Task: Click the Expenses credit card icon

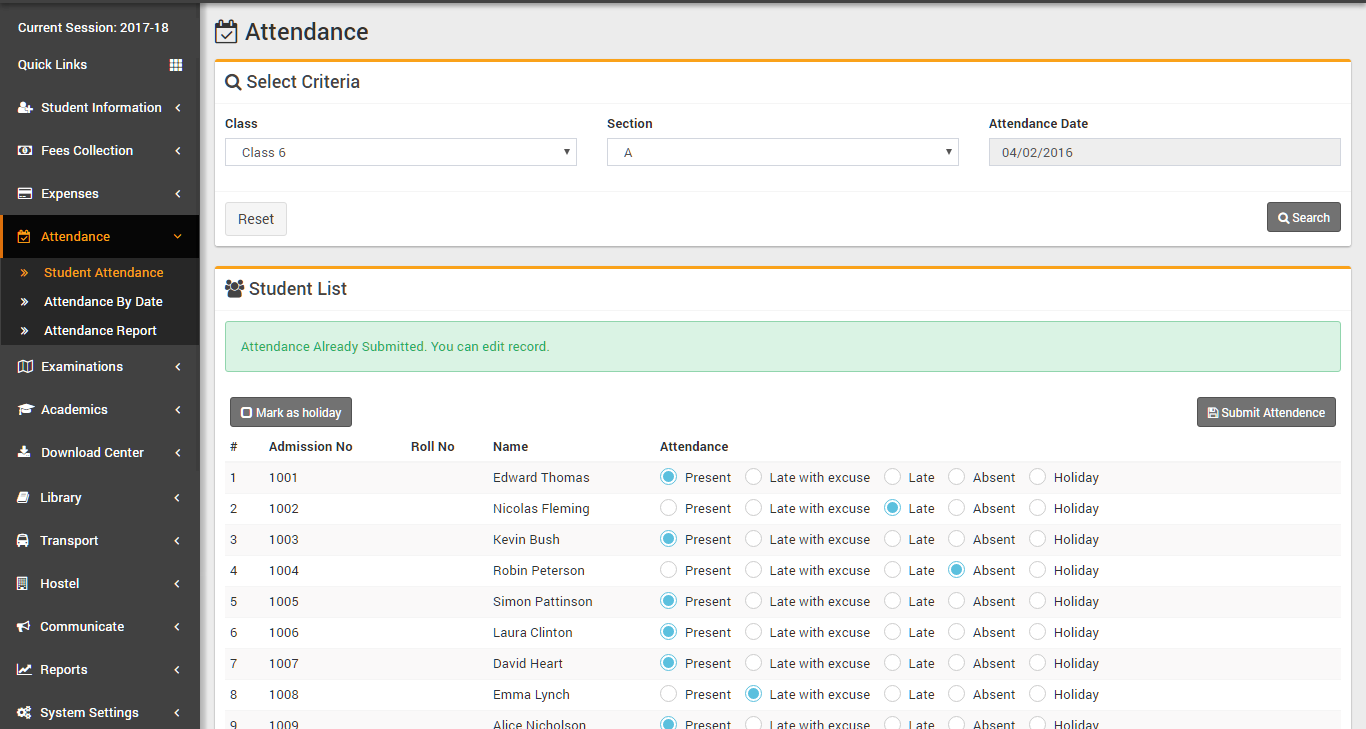Action: pyautogui.click(x=25, y=194)
